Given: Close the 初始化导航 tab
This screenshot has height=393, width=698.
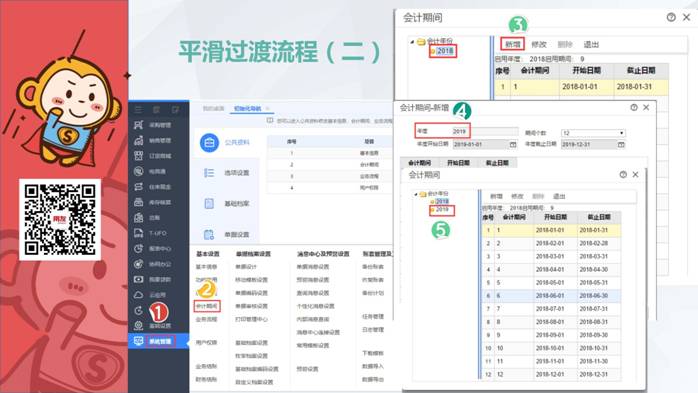Looking at the screenshot, I should tap(268, 109).
